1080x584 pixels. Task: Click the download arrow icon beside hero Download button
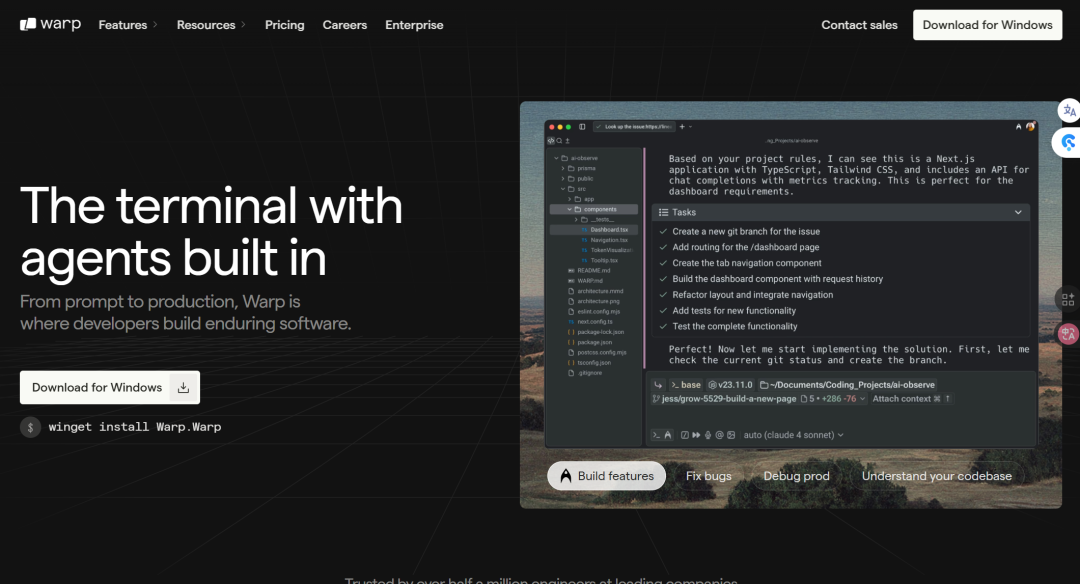tap(183, 388)
